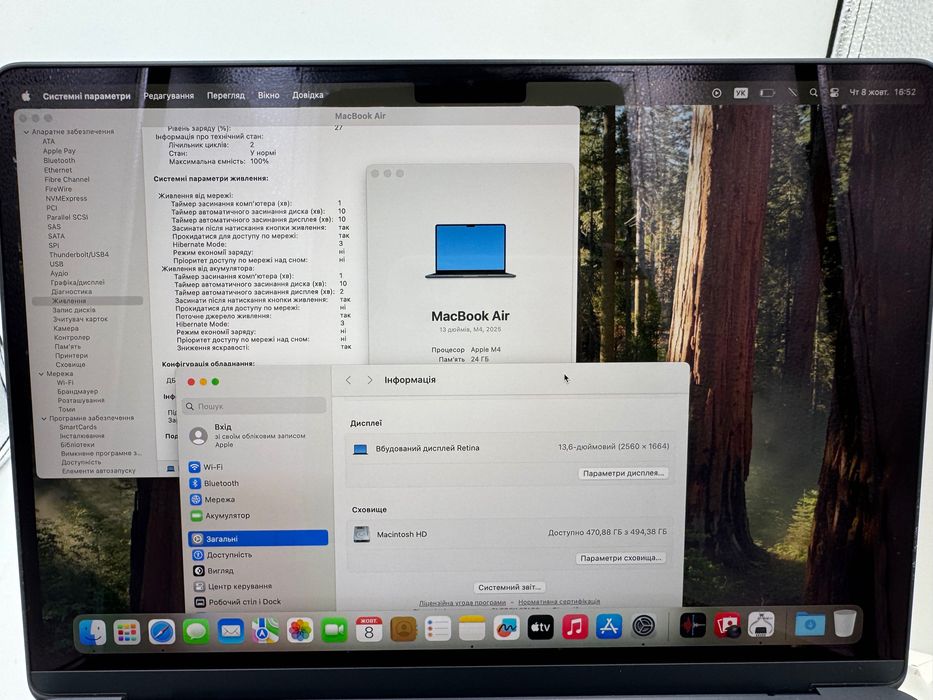Image resolution: width=933 pixels, height=700 pixels.
Task: Click the Параметри сховища button
Action: (621, 558)
